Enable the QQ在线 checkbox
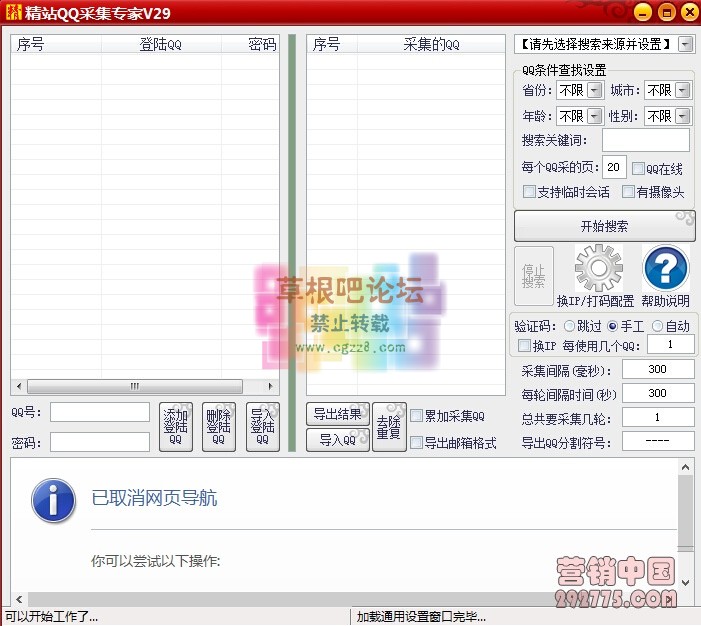Screen dimensions: 701x626 638,169
